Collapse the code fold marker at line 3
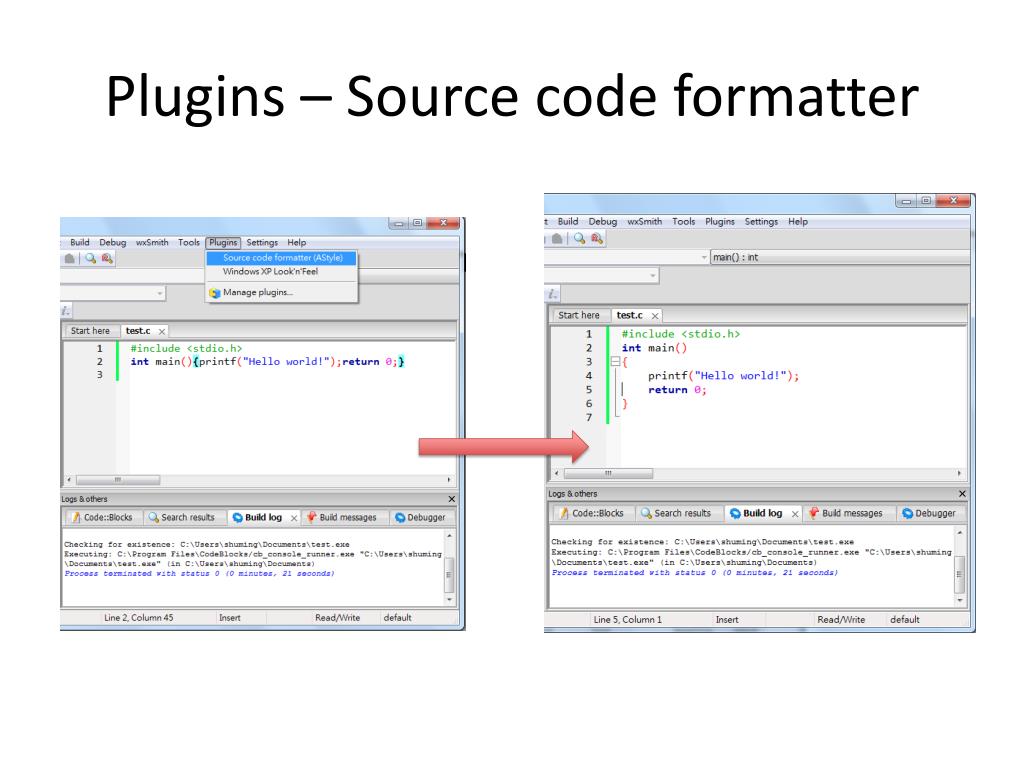Viewport: 1024px width, 768px height. [x=615, y=361]
